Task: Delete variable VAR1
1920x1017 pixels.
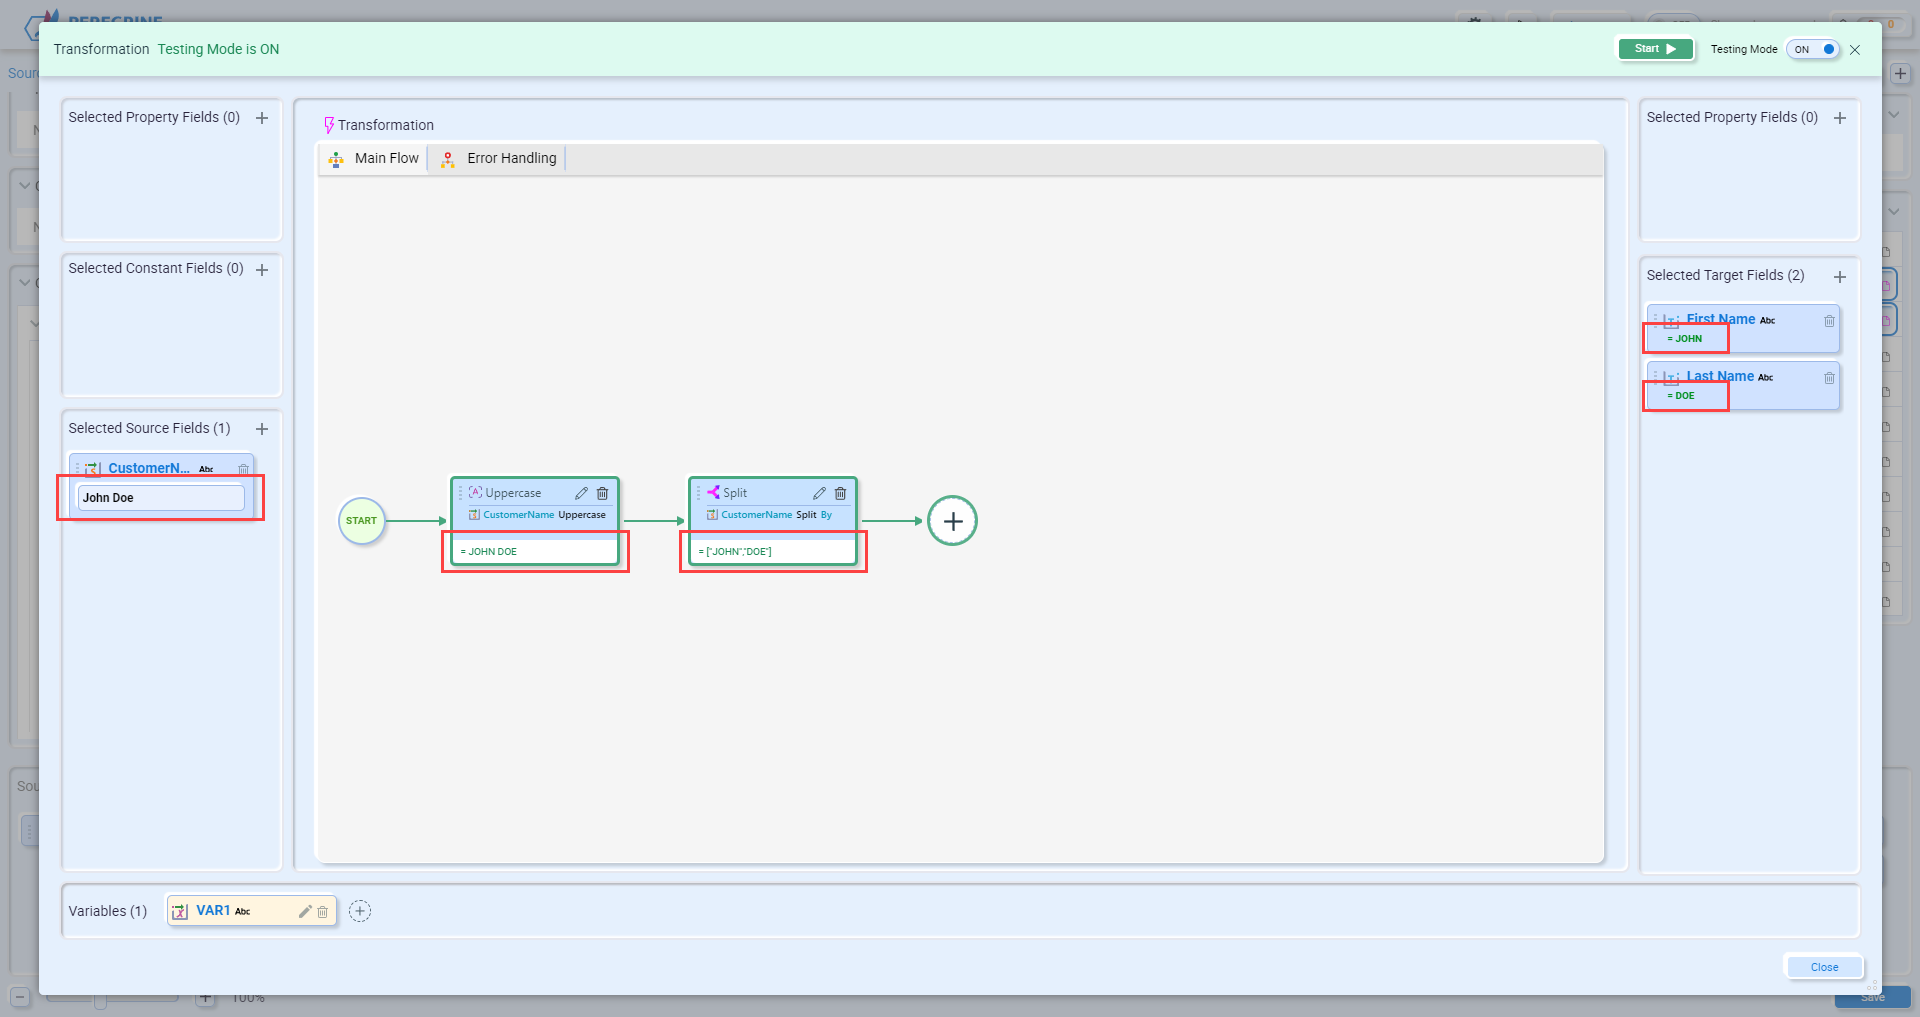Action: click(x=323, y=912)
